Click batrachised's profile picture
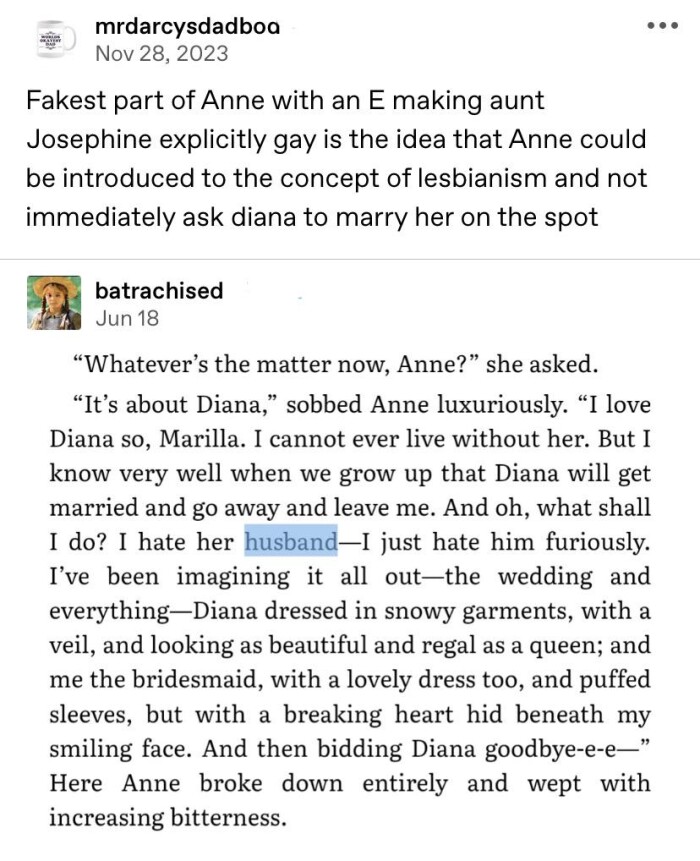The height and width of the screenshot is (861, 700). tap(55, 303)
